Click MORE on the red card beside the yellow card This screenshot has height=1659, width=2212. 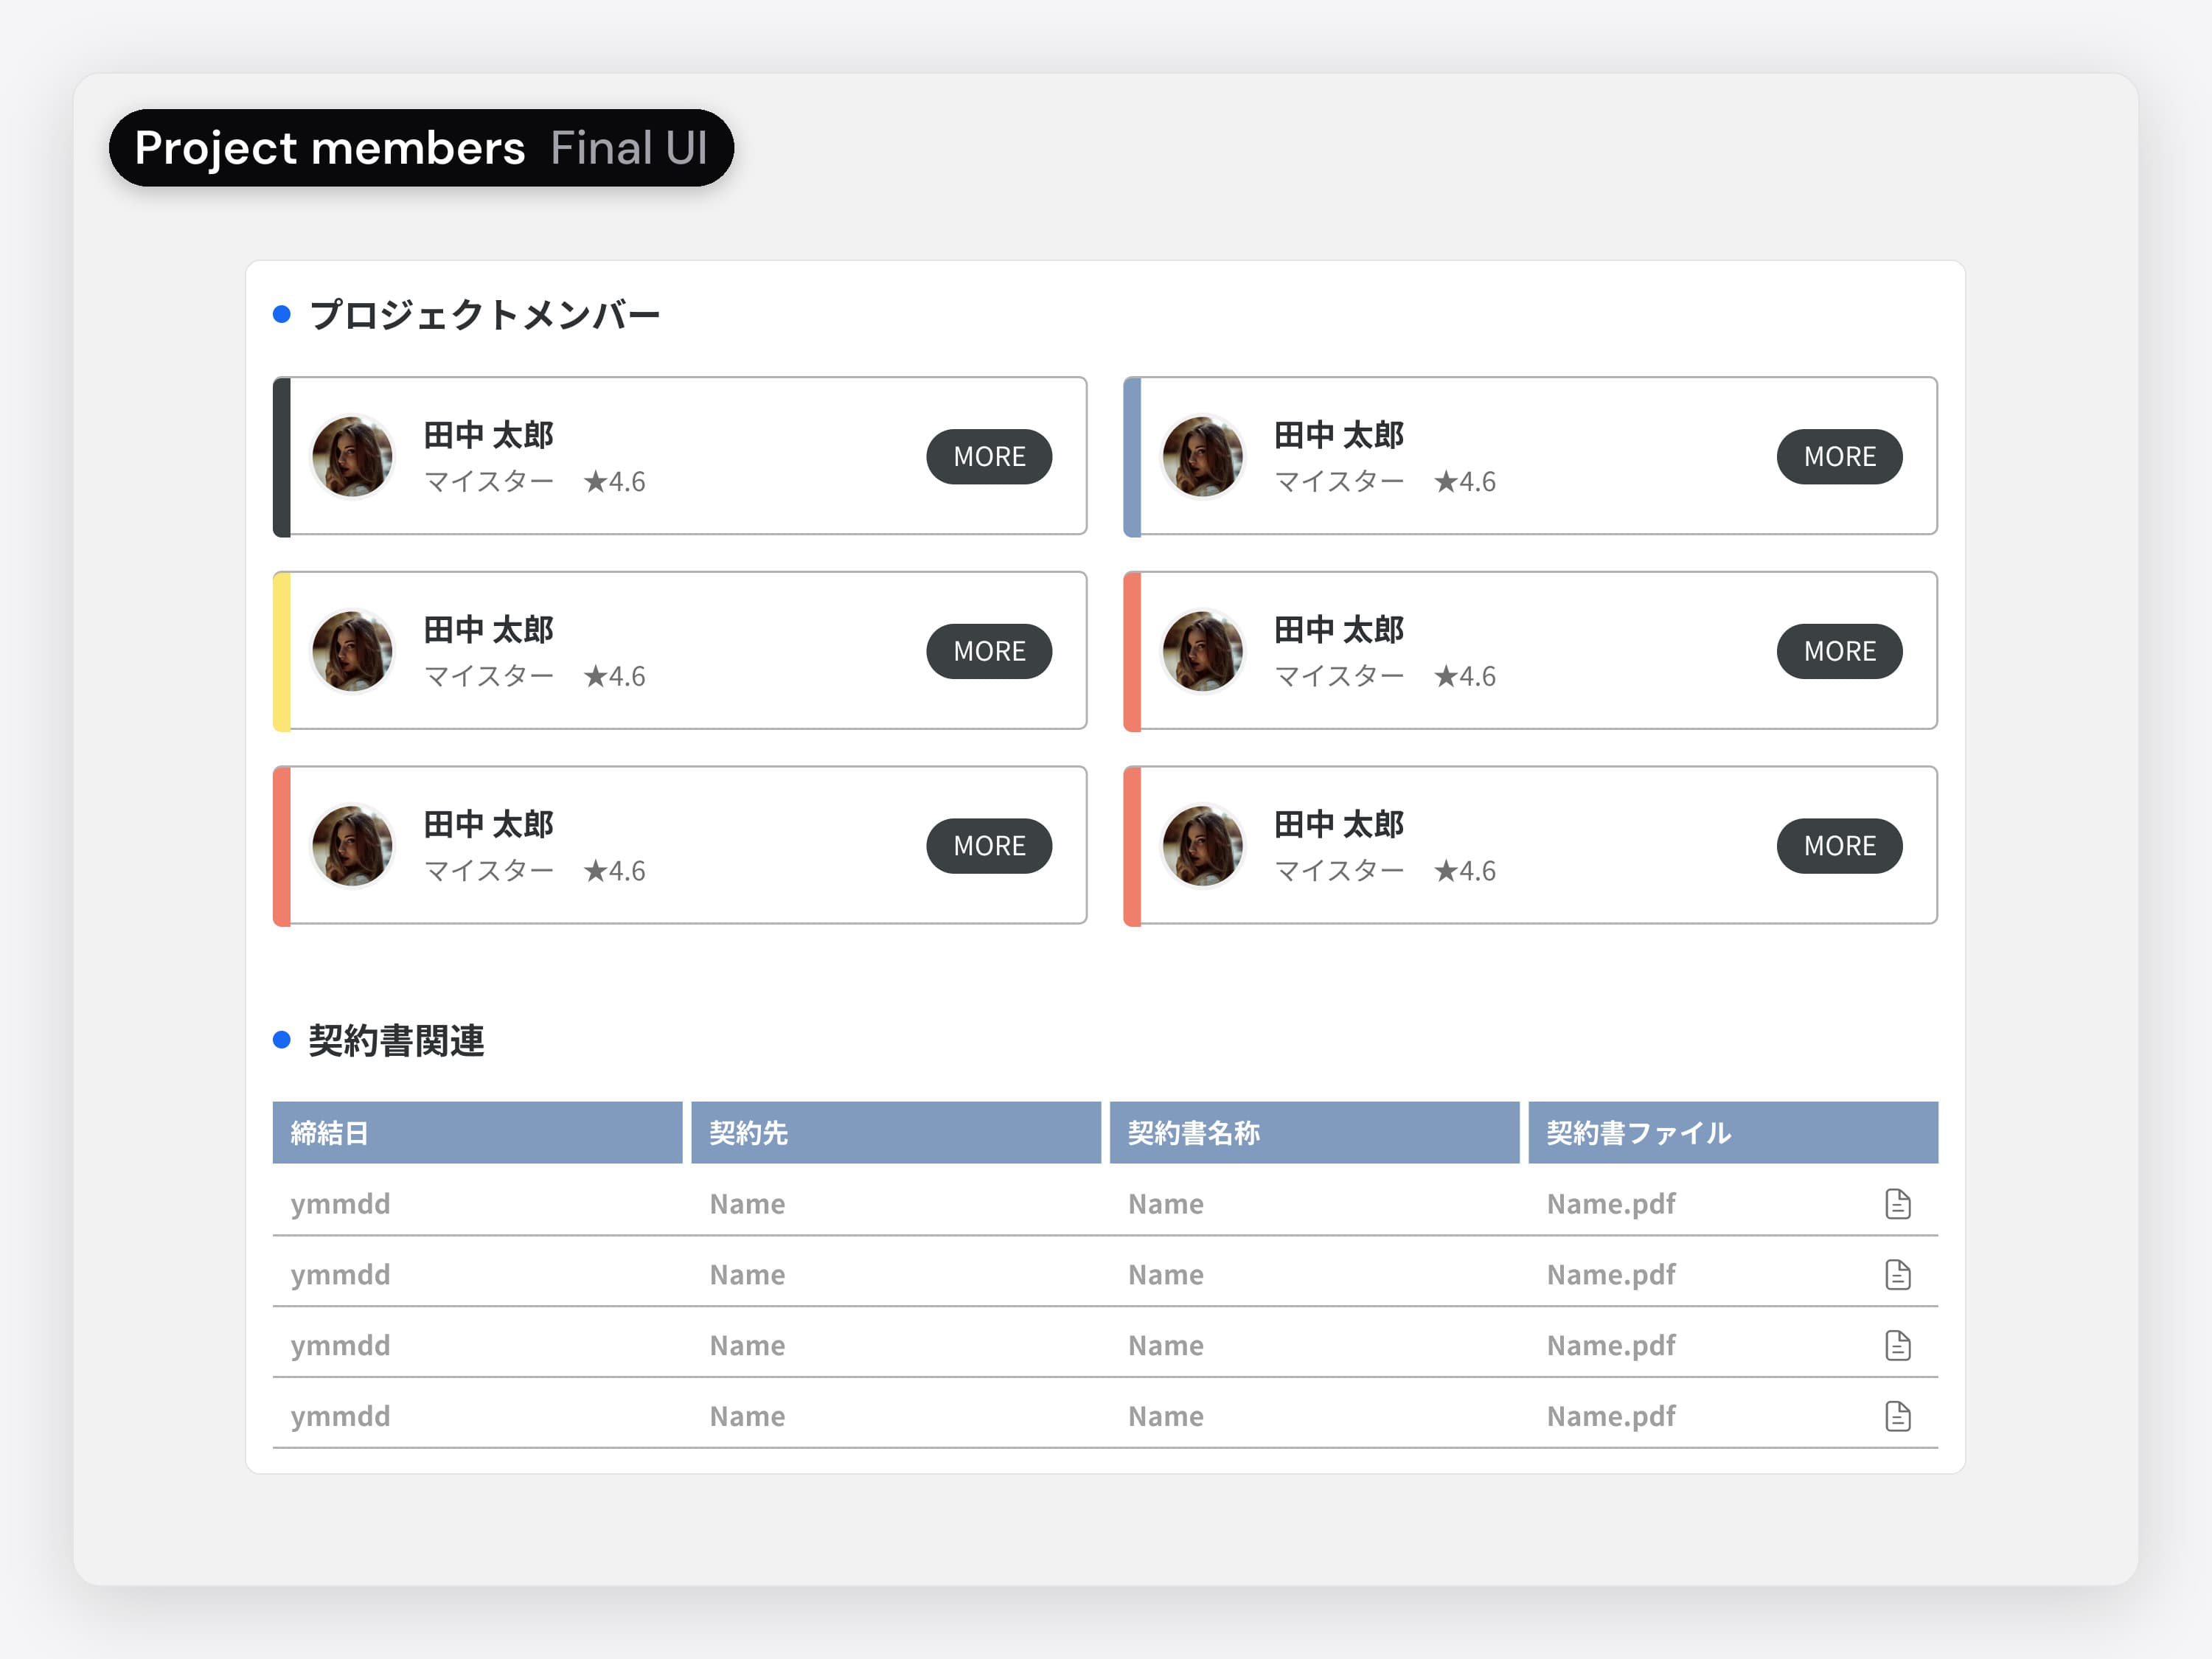pos(1839,652)
